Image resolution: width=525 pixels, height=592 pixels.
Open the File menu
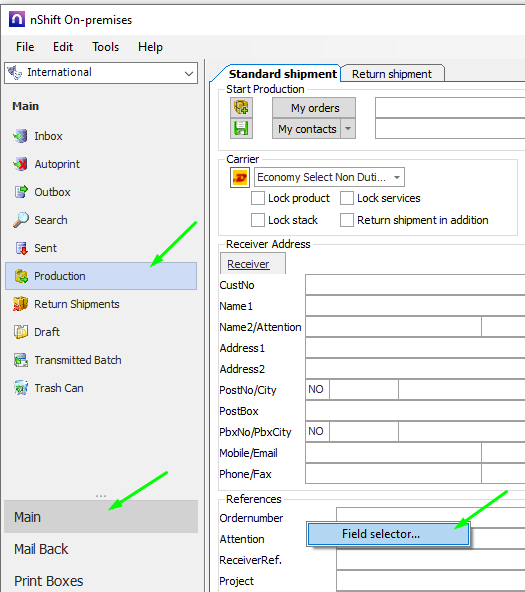[x=25, y=47]
